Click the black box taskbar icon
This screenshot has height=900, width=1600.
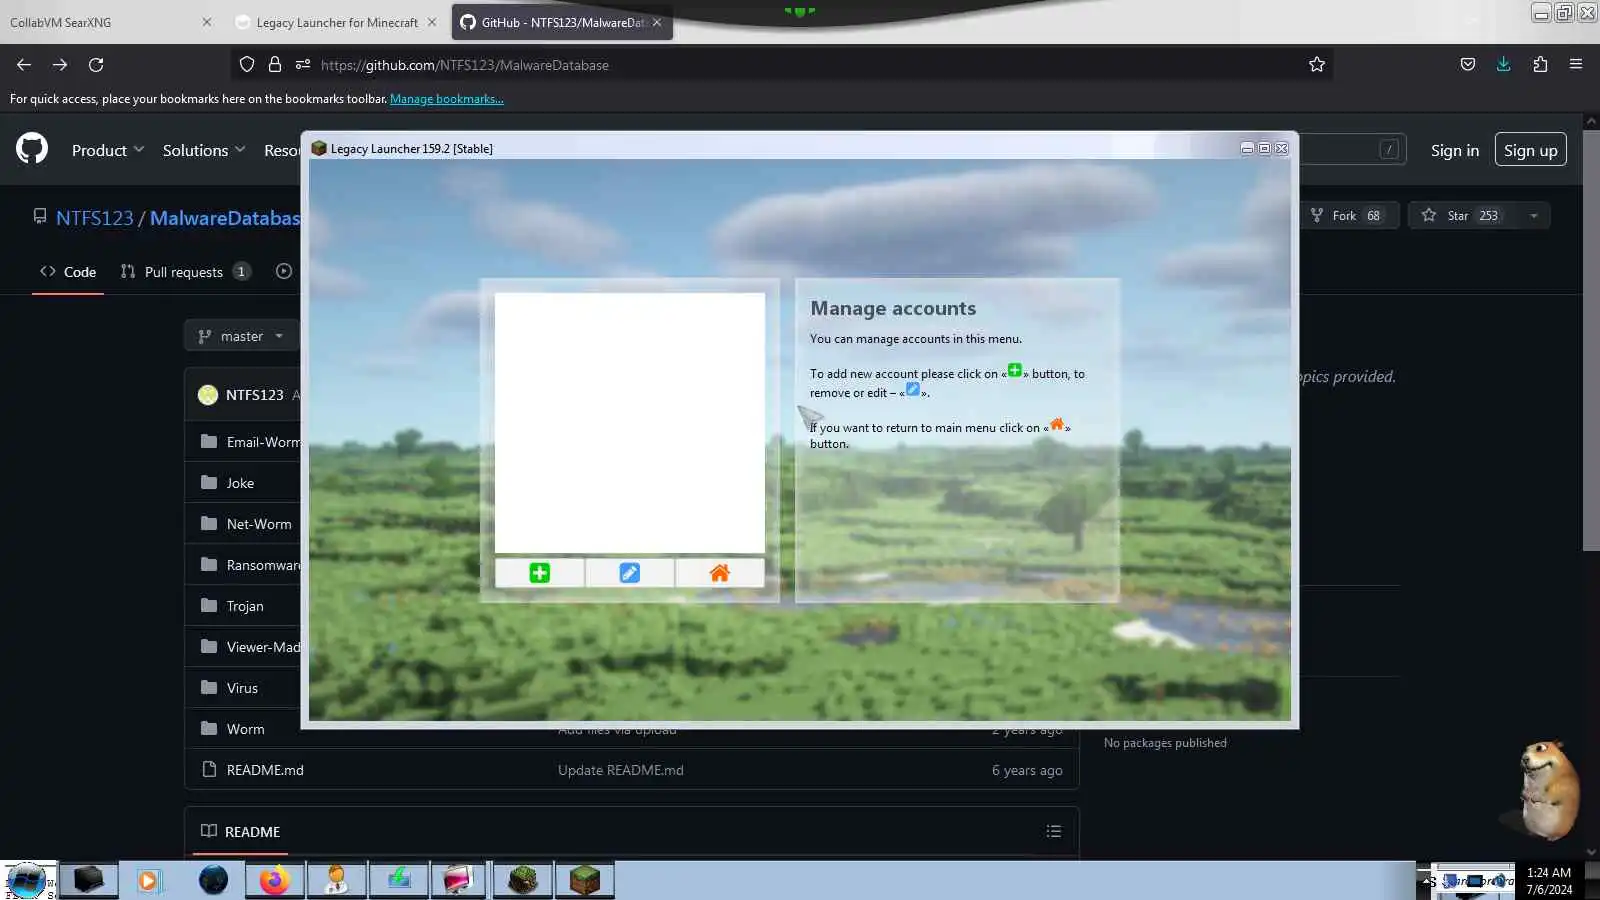tap(88, 880)
